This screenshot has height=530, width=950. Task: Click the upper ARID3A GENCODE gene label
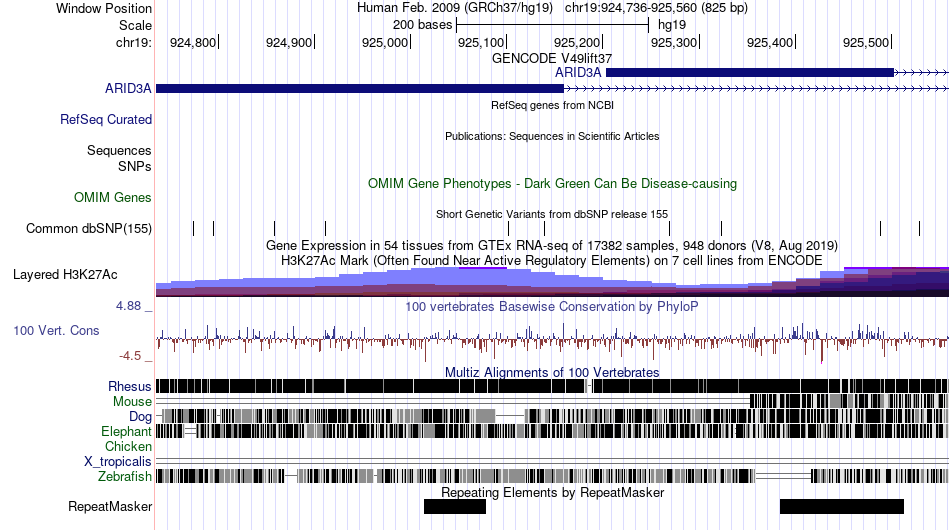(578, 73)
